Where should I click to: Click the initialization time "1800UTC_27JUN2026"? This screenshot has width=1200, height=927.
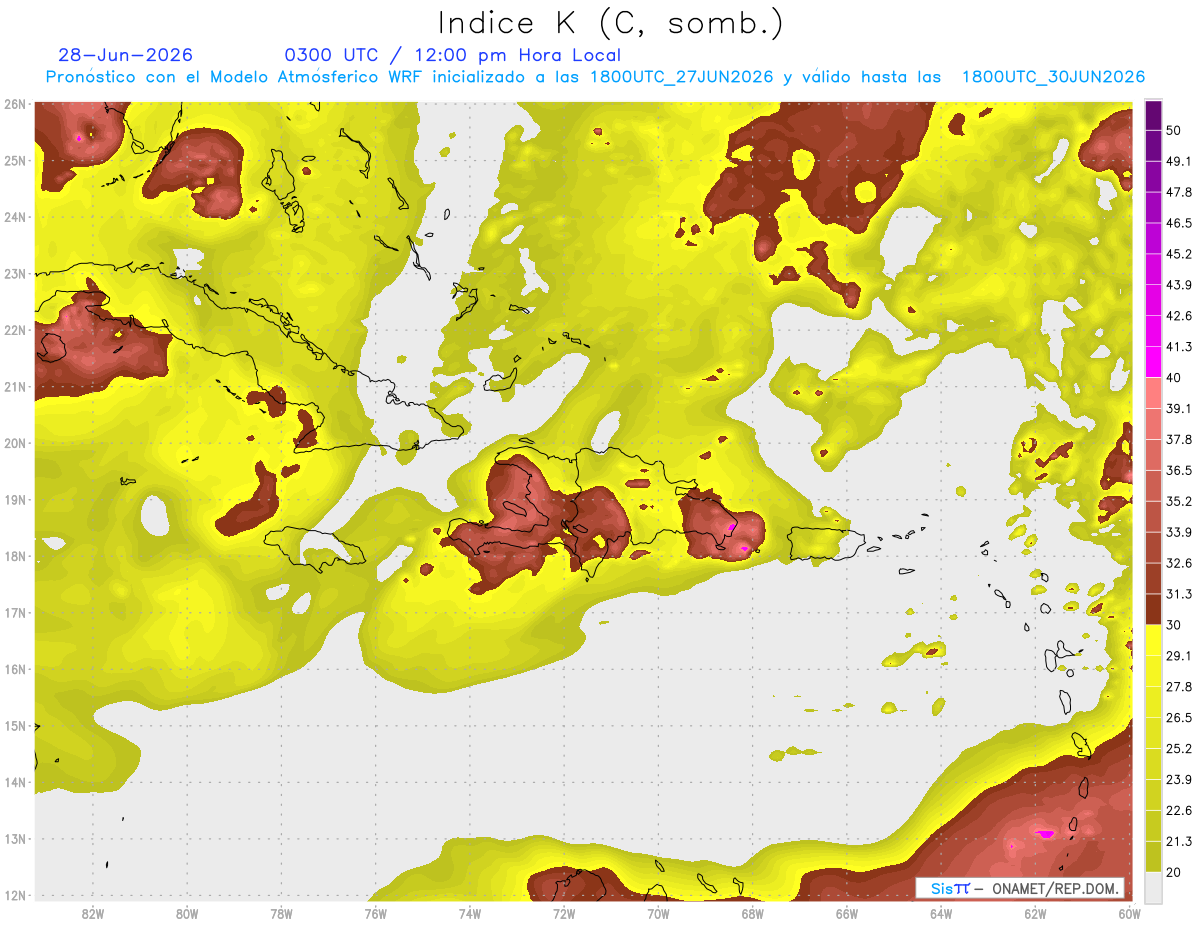point(681,77)
